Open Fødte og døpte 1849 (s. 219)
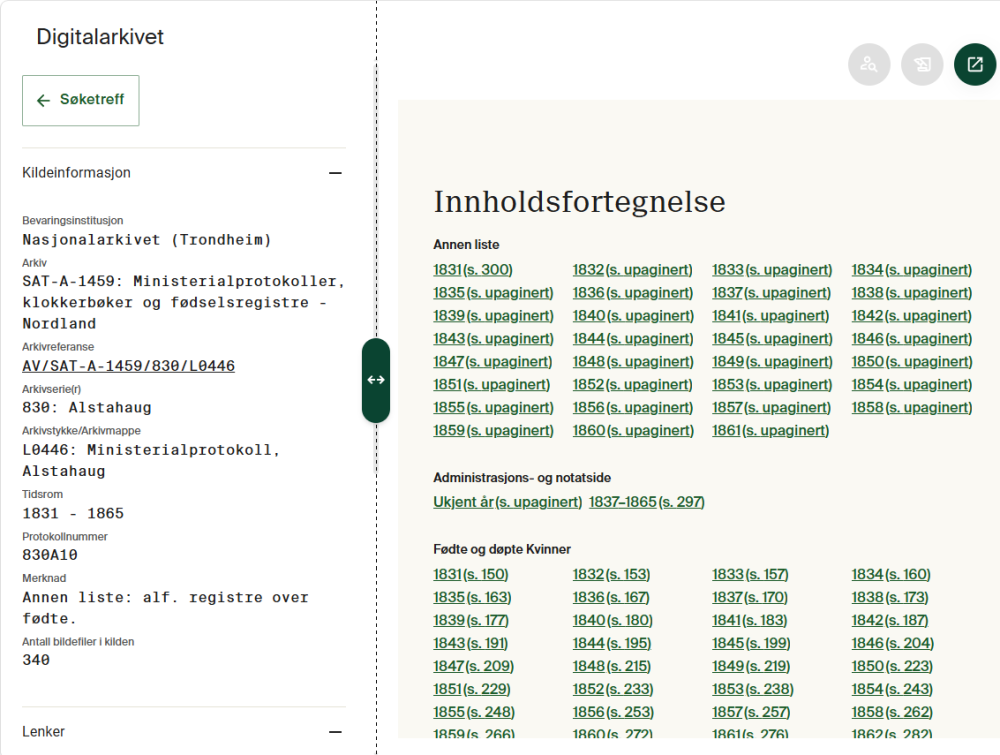Image resolution: width=1000 pixels, height=755 pixels. click(751, 666)
